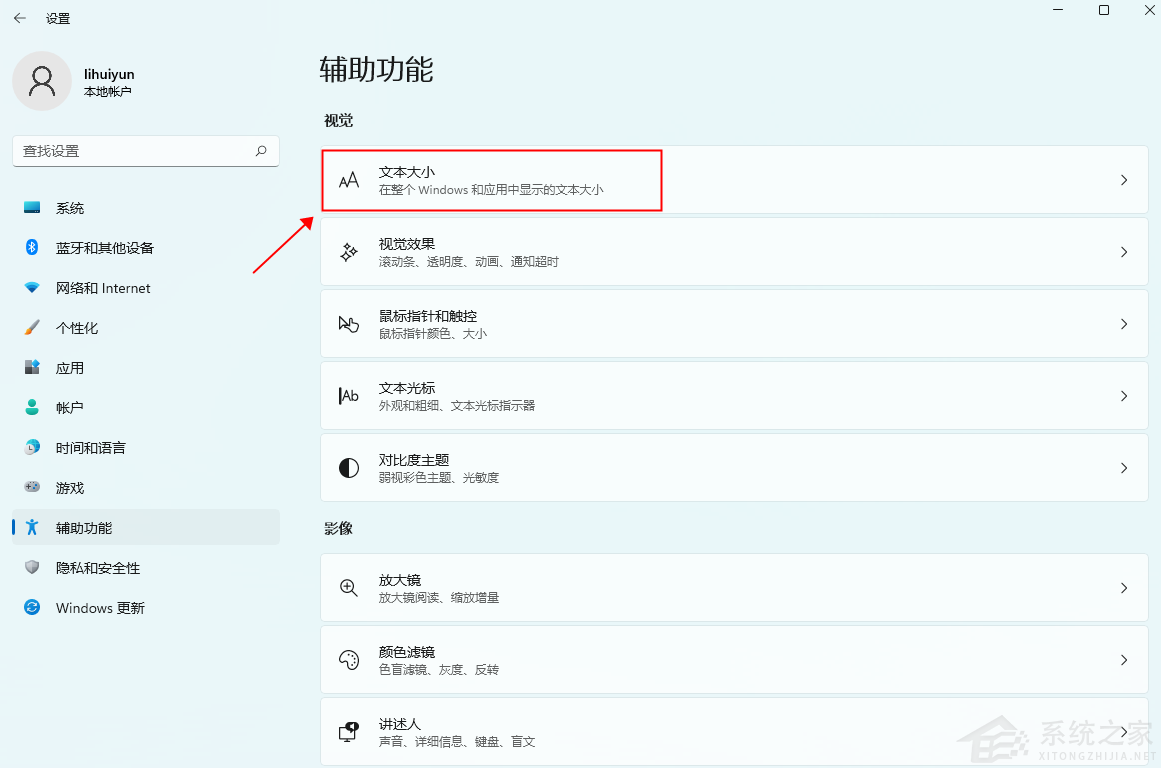The height and width of the screenshot is (768, 1161).
Task: Go to 蓝牙和其他设备 category
Action: tap(146, 248)
